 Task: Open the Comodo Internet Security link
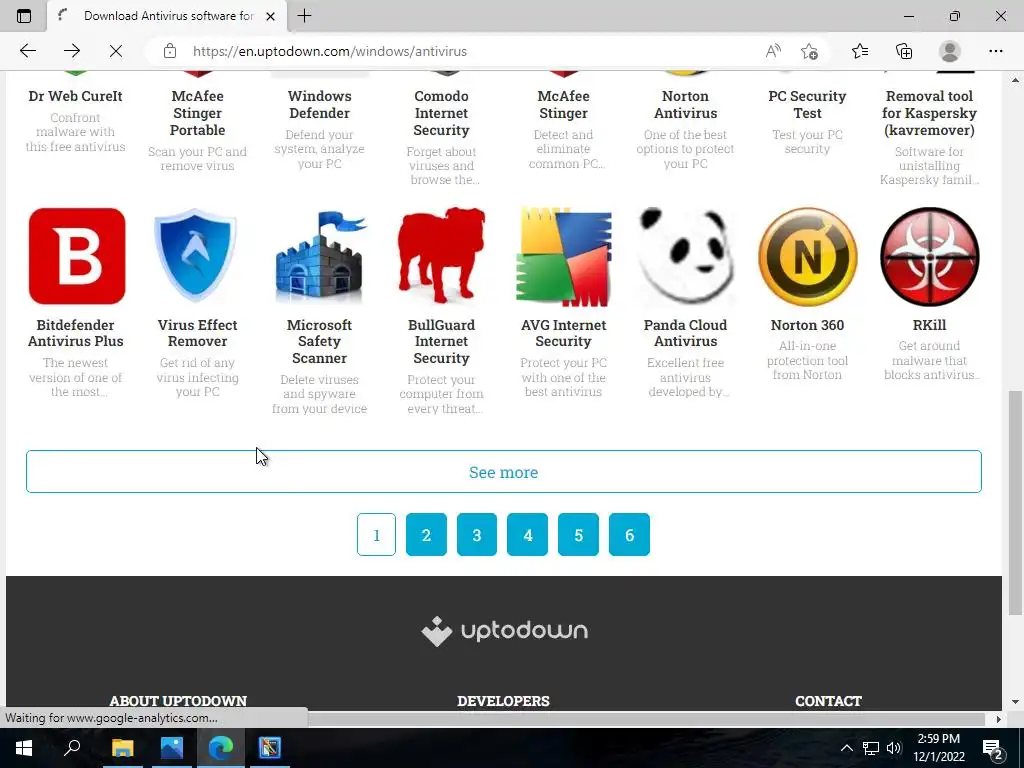coord(441,113)
